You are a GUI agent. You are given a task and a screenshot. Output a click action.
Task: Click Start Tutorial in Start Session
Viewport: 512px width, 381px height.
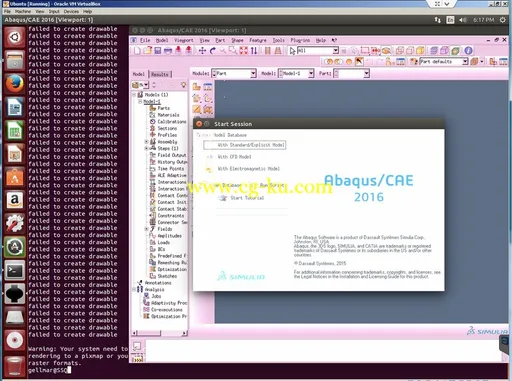241,198
